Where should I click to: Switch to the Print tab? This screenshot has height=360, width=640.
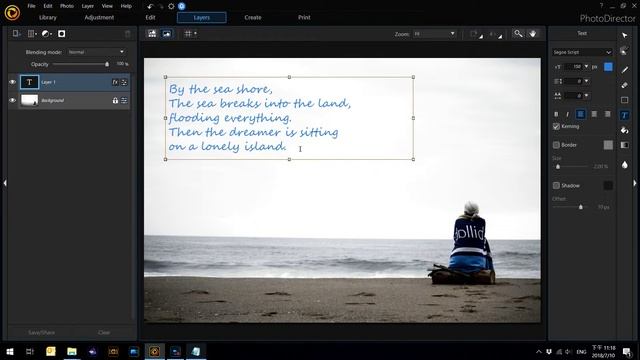[304, 18]
